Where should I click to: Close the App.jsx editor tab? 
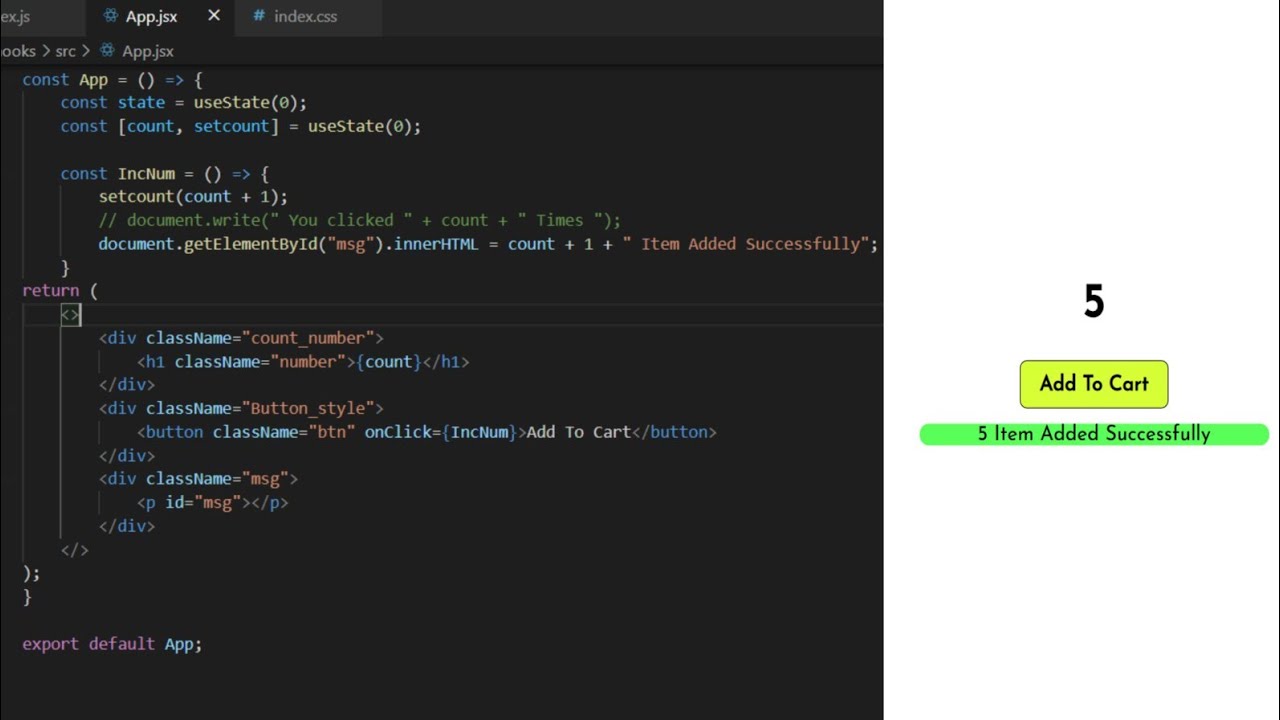214,16
